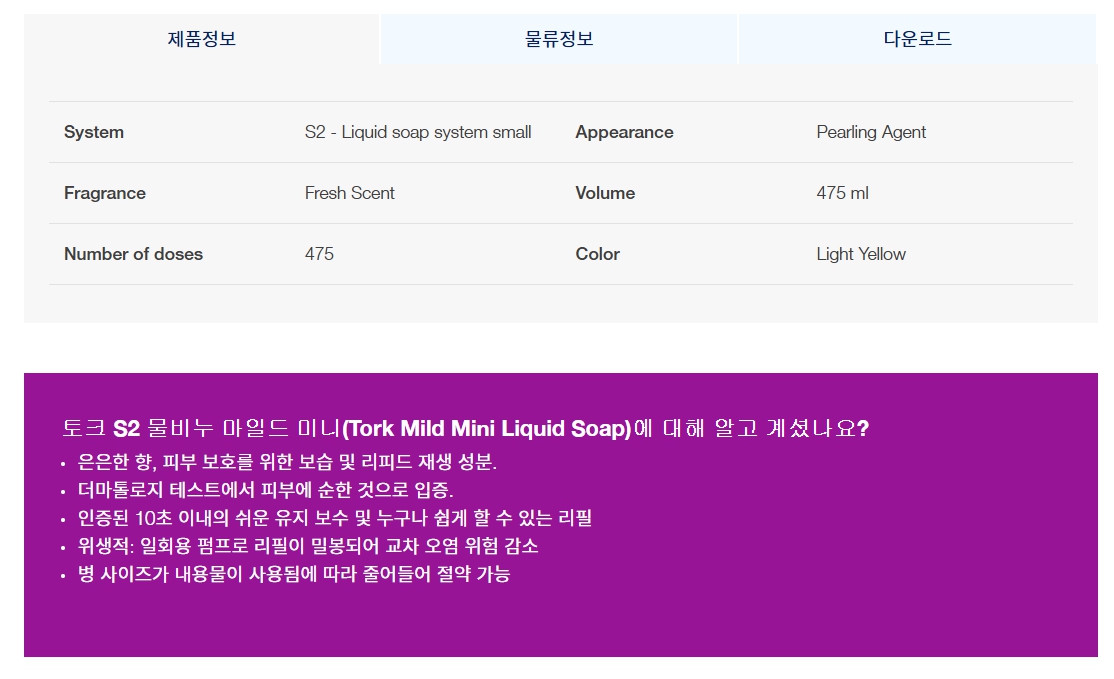This screenshot has height=679, width=1114.
Task: Click the Appearance label
Action: click(x=624, y=132)
